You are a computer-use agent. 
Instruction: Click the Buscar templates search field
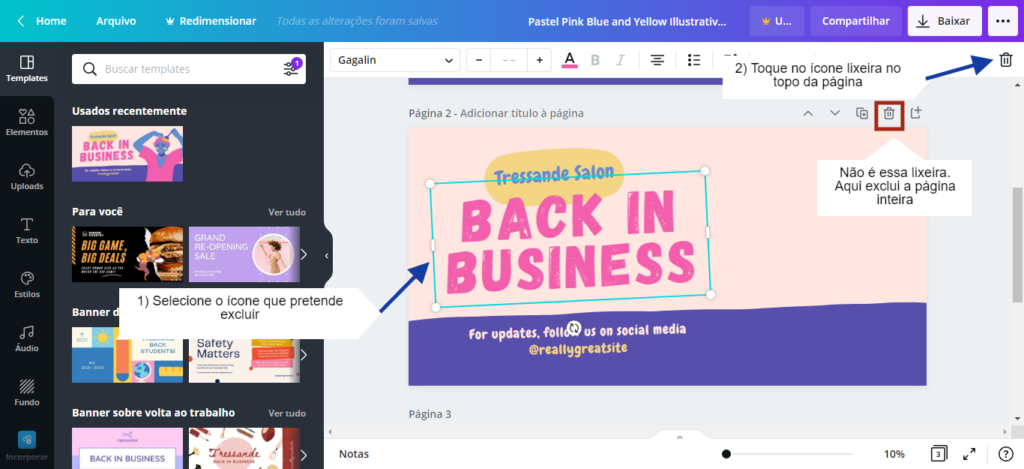[189, 69]
